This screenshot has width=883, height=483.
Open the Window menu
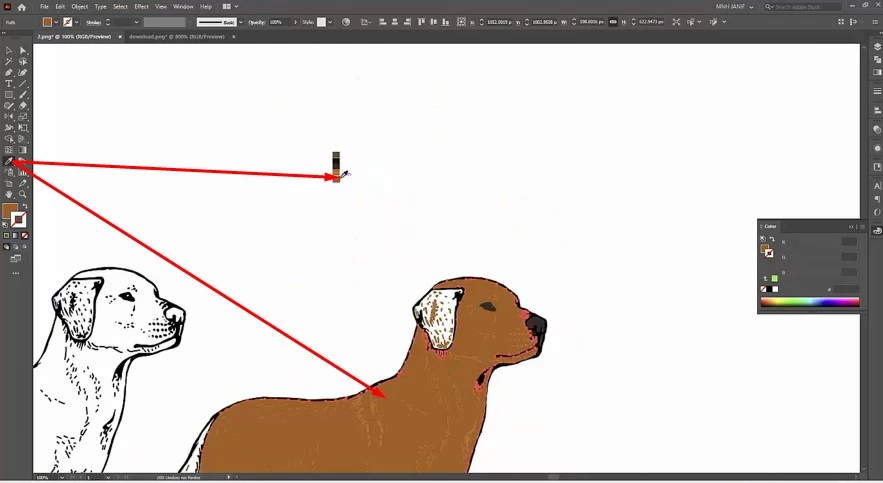tap(183, 7)
